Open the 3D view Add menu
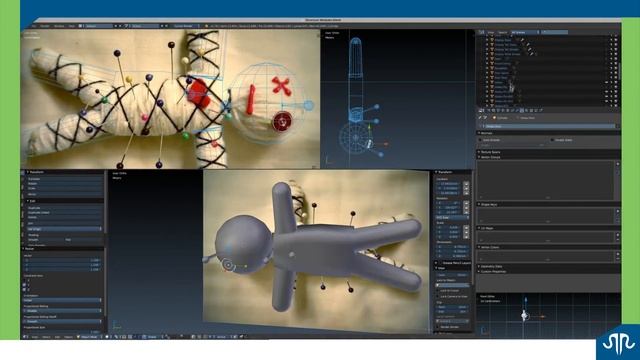Viewport: 640px width, 360px height. pos(58,337)
